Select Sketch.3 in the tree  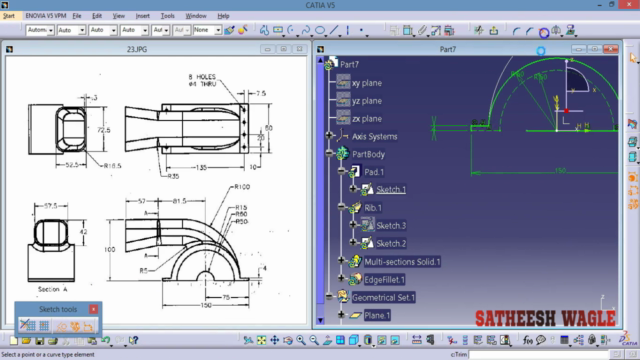click(384, 225)
